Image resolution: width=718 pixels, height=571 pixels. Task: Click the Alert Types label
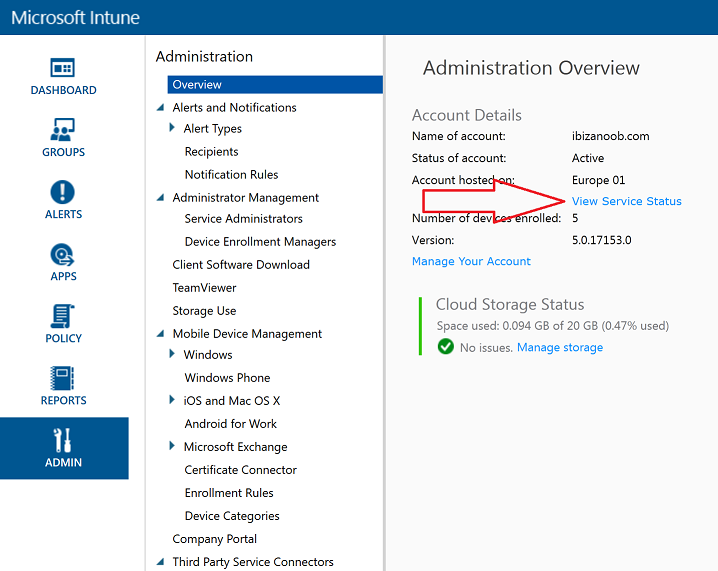click(x=212, y=129)
